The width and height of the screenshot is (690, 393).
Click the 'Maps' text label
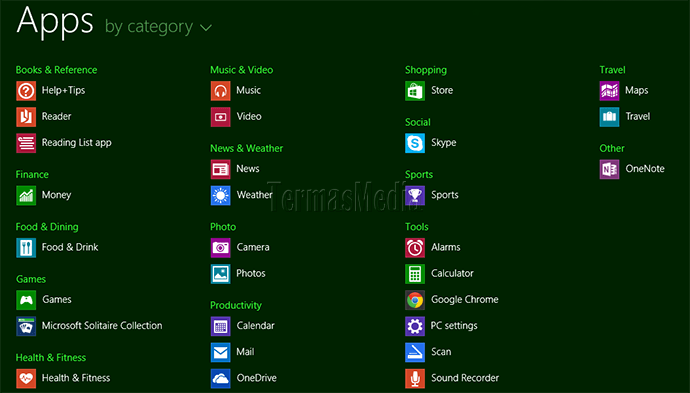(x=637, y=91)
